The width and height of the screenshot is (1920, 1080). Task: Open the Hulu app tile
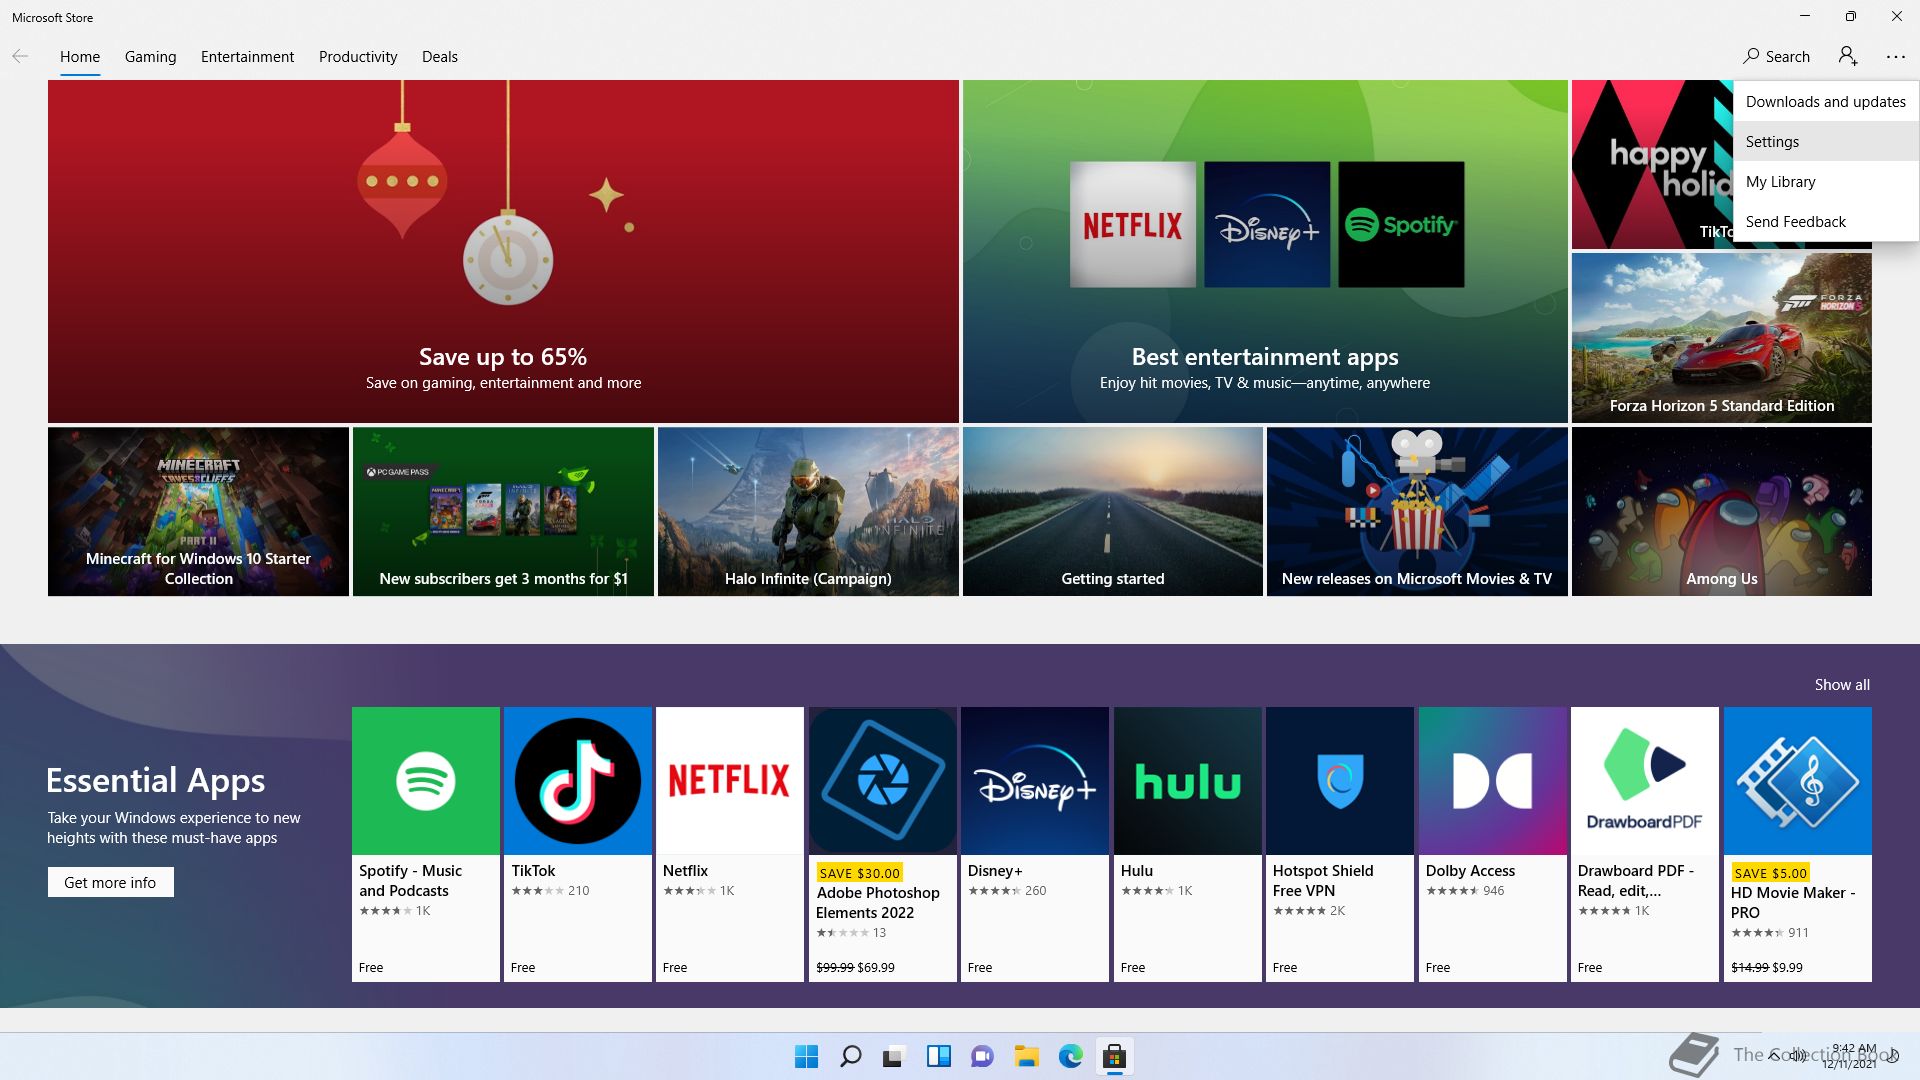click(1188, 844)
